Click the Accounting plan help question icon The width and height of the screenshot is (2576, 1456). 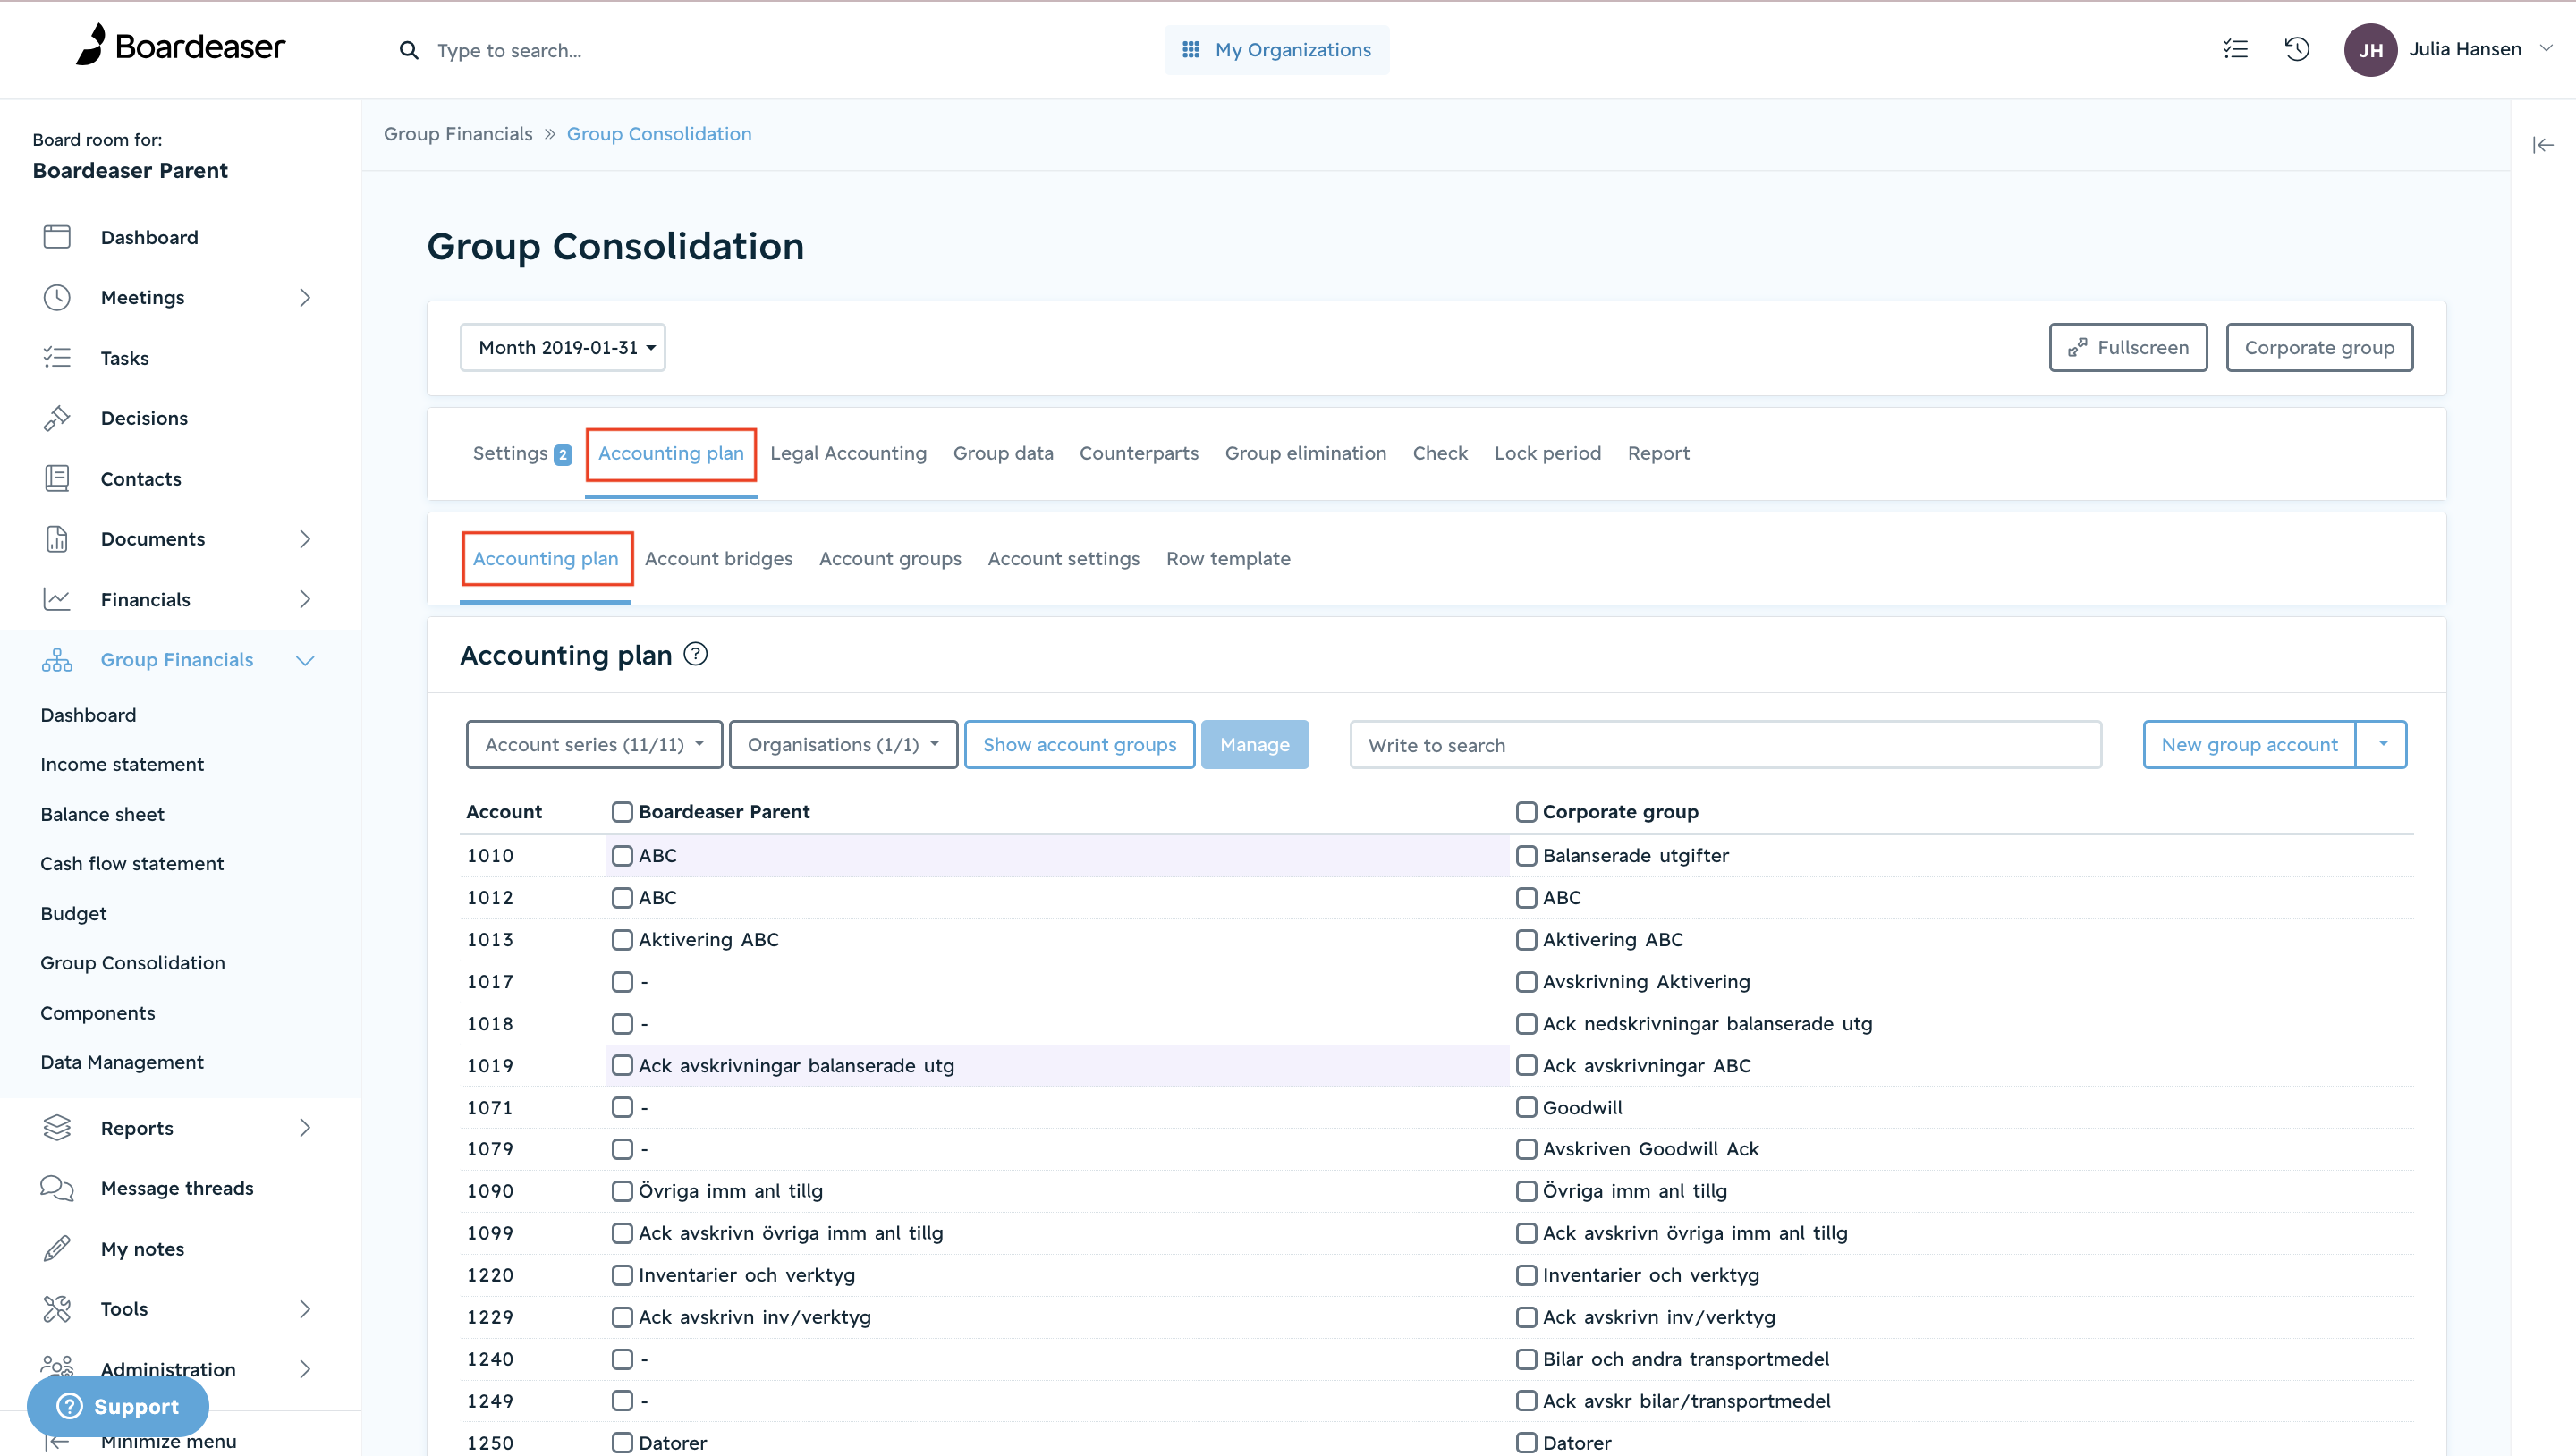695,654
